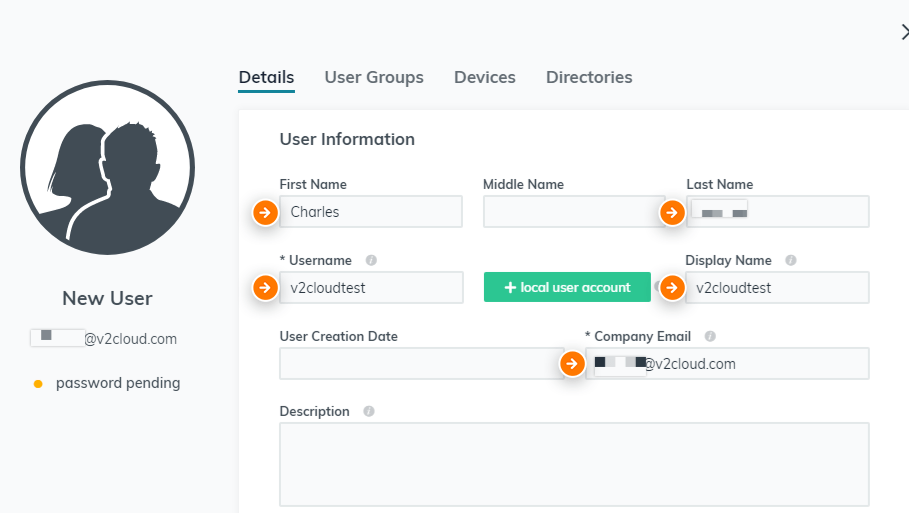This screenshot has height=513, width=909.
Task: Click the user avatar profile picture
Action: [107, 168]
